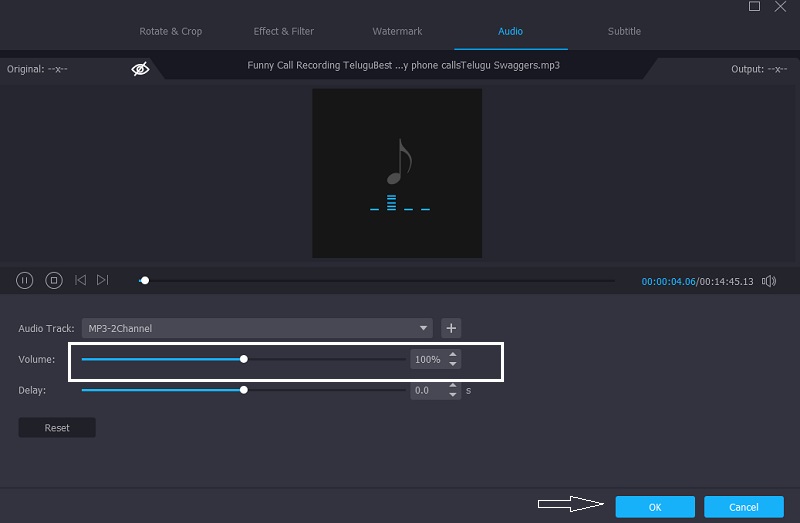Mute audio via speaker icon
800x523 pixels.
[769, 281]
